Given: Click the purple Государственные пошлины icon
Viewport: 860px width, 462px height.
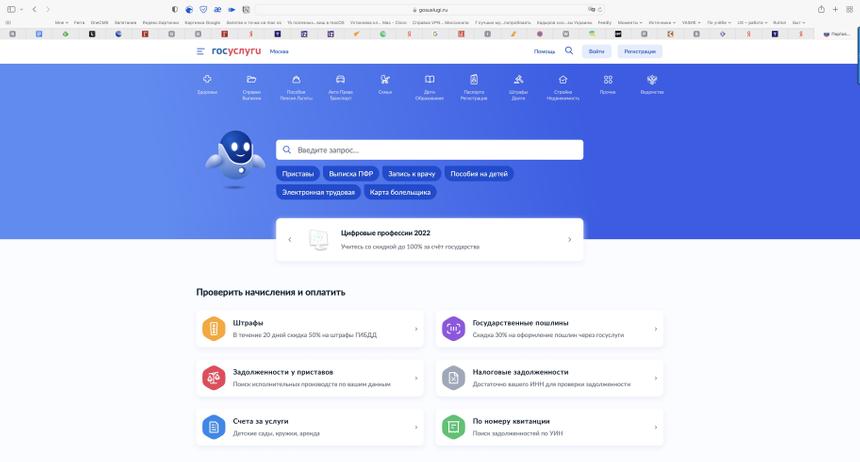Looking at the screenshot, I should point(453,329).
